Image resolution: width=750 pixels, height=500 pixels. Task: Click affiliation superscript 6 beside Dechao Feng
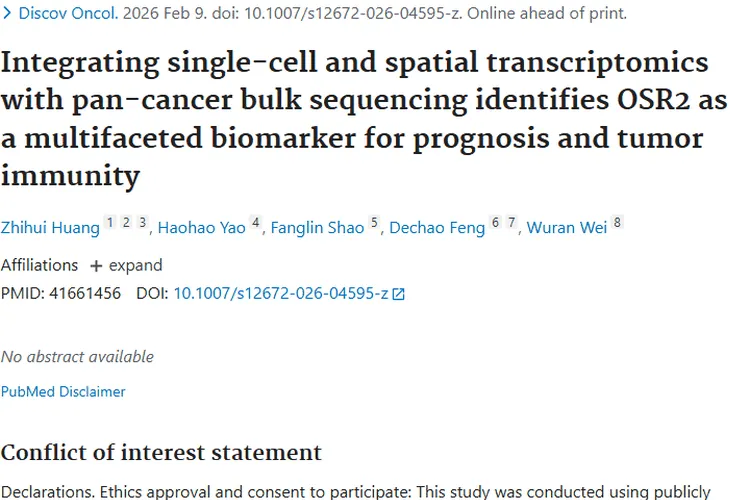pos(495,223)
